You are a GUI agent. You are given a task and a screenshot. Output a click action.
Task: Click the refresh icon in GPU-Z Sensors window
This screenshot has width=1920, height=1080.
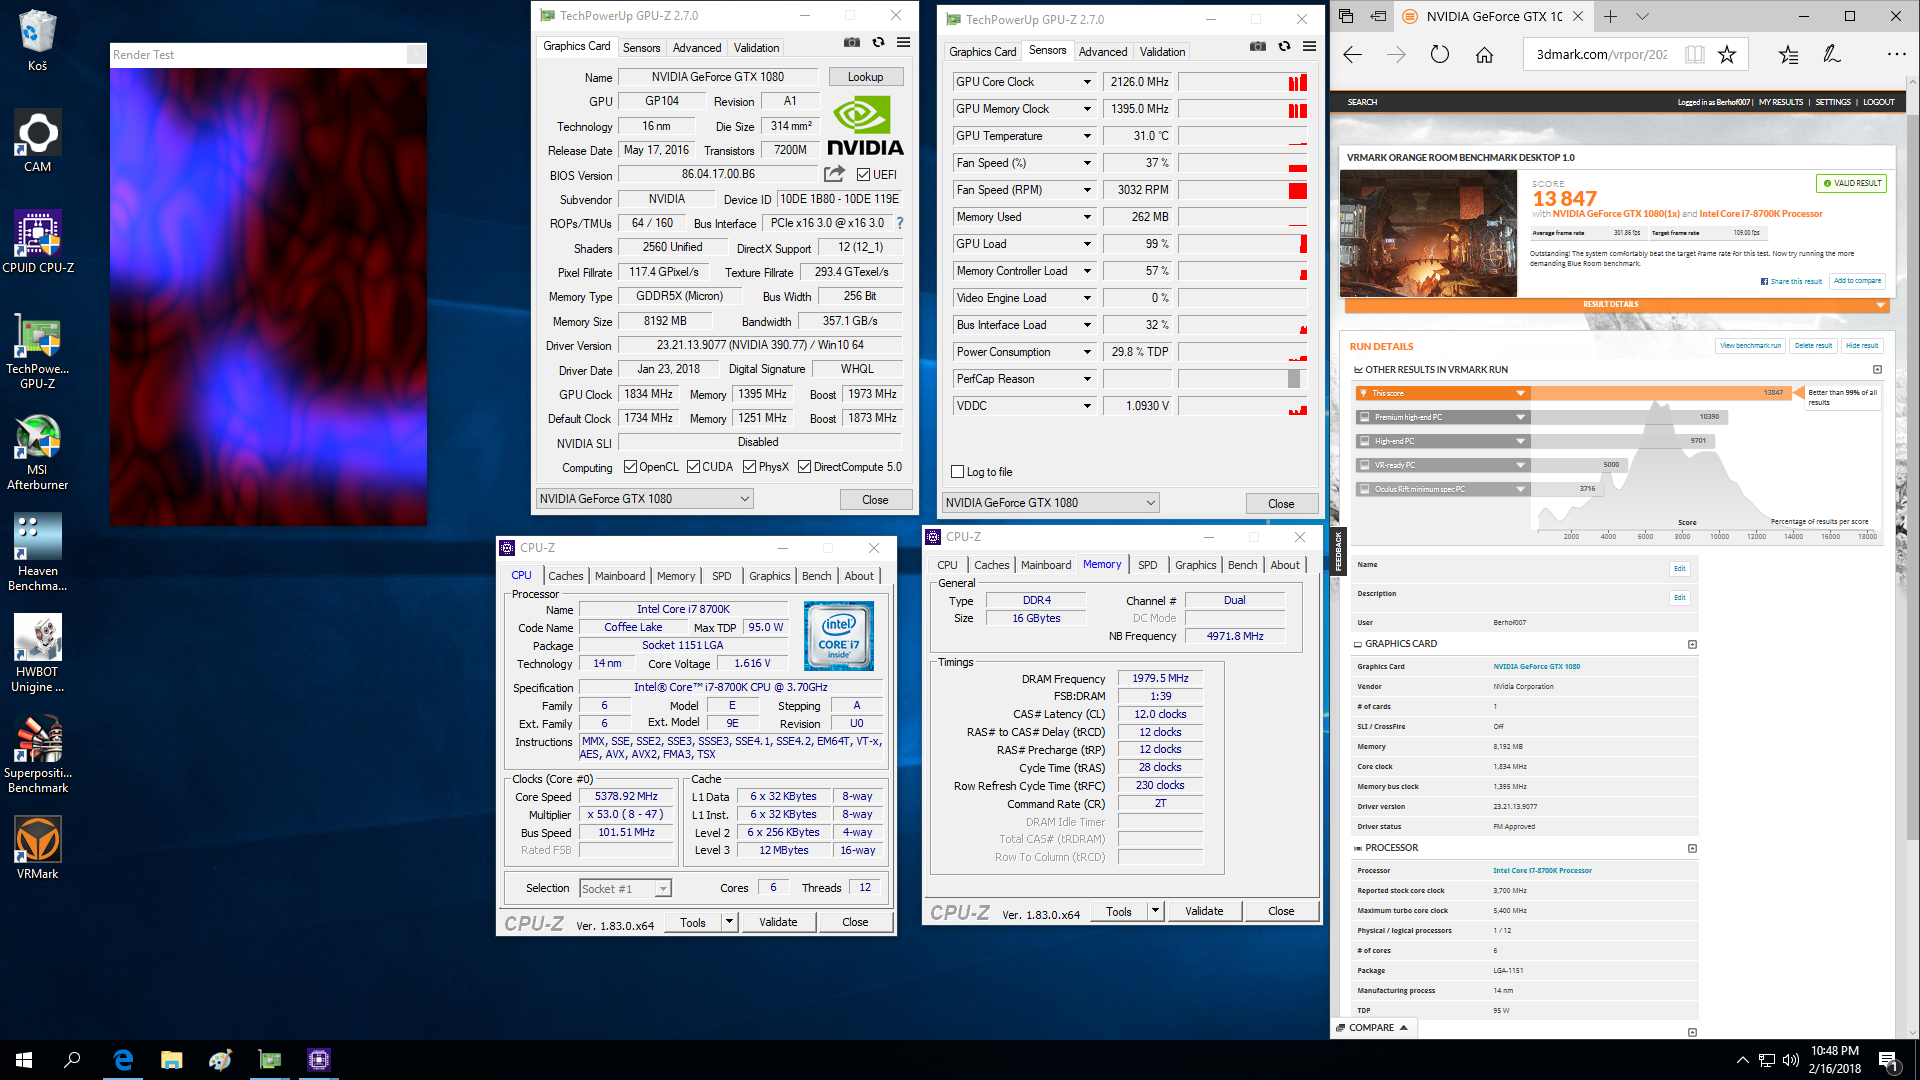1284,47
